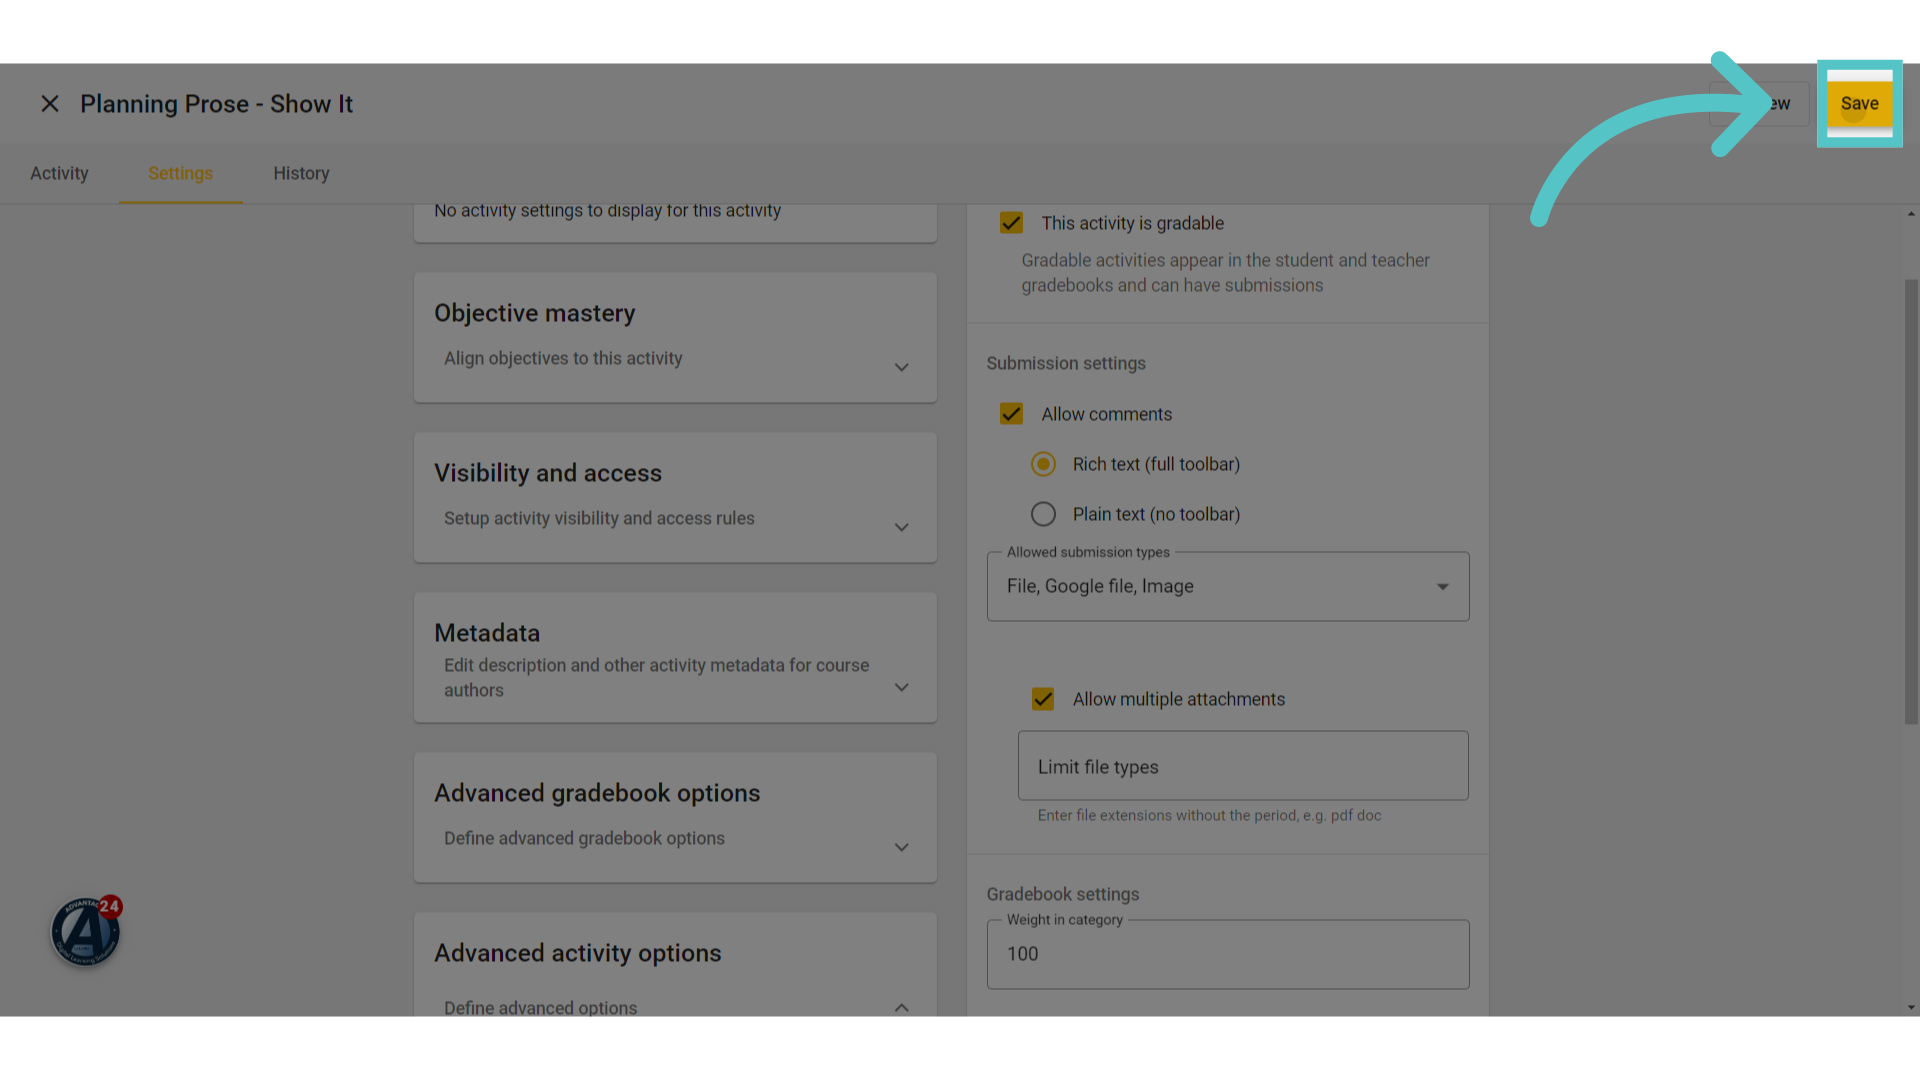Click the Gradebook settings label
This screenshot has height=1080, width=1920.
(1063, 894)
